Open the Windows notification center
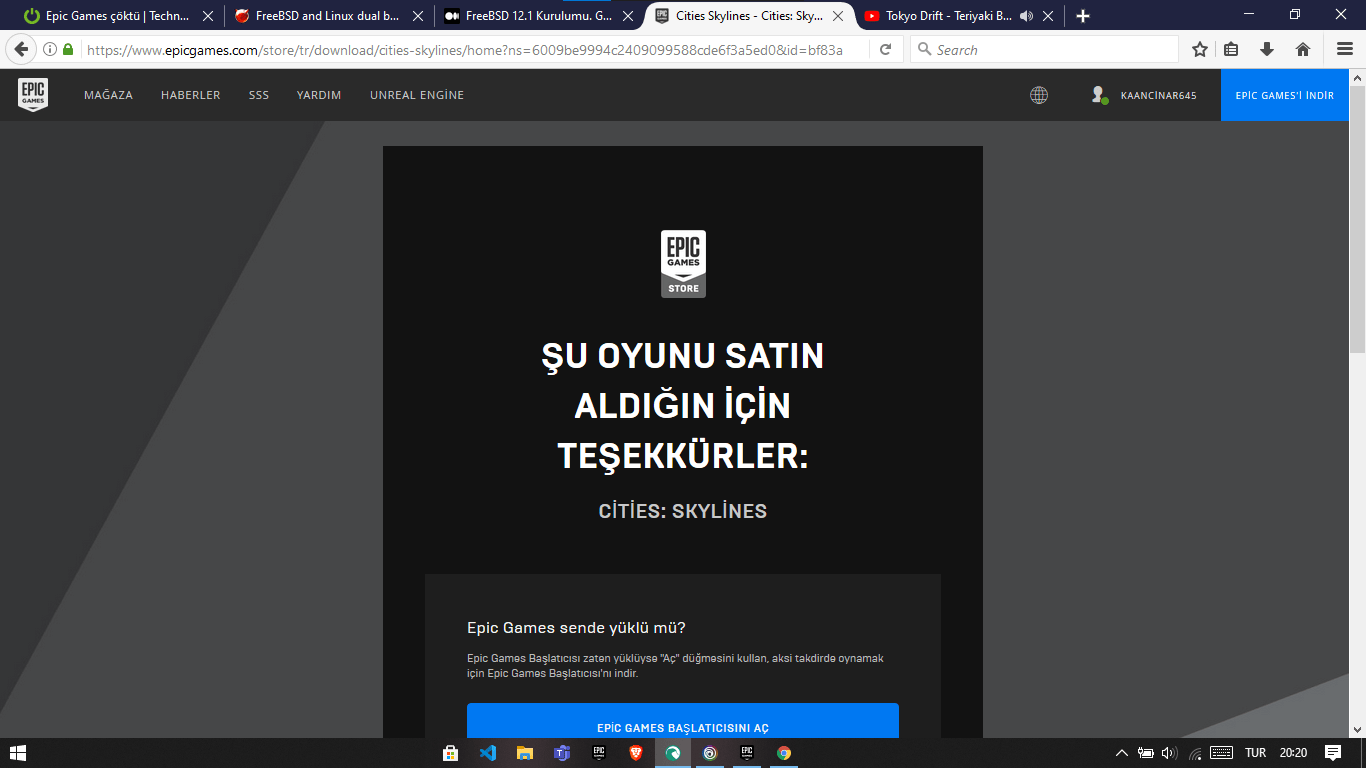 coord(1333,753)
